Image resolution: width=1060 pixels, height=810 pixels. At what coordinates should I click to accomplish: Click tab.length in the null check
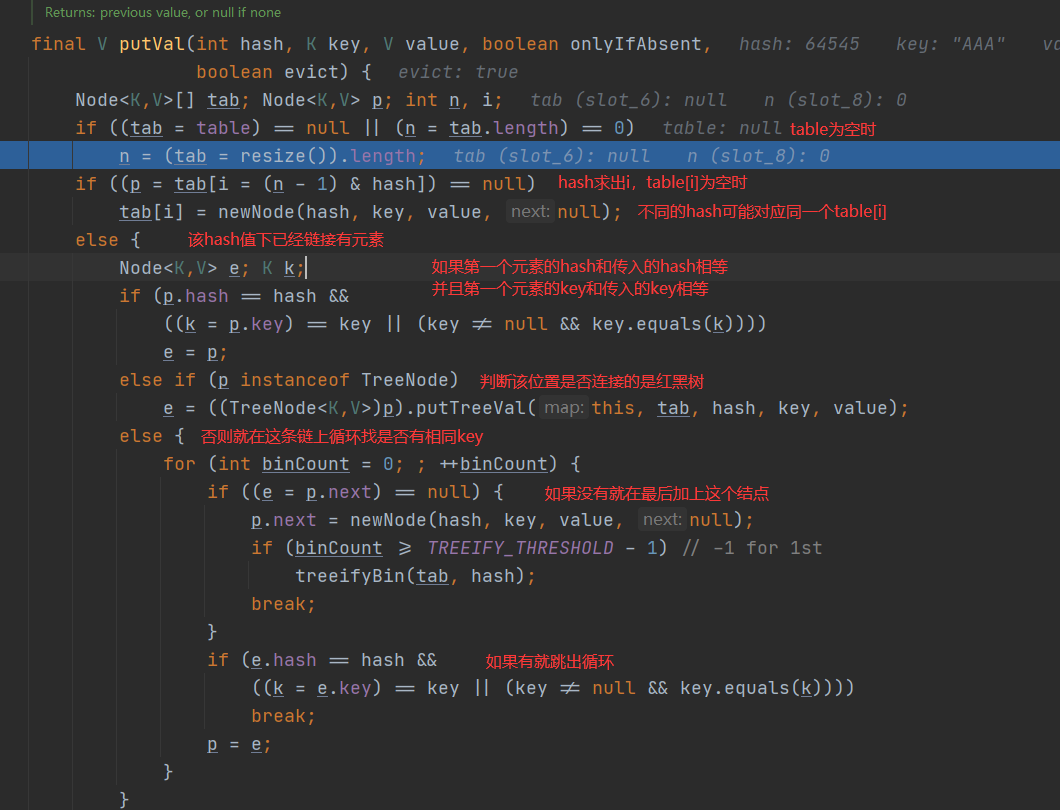coord(504,128)
